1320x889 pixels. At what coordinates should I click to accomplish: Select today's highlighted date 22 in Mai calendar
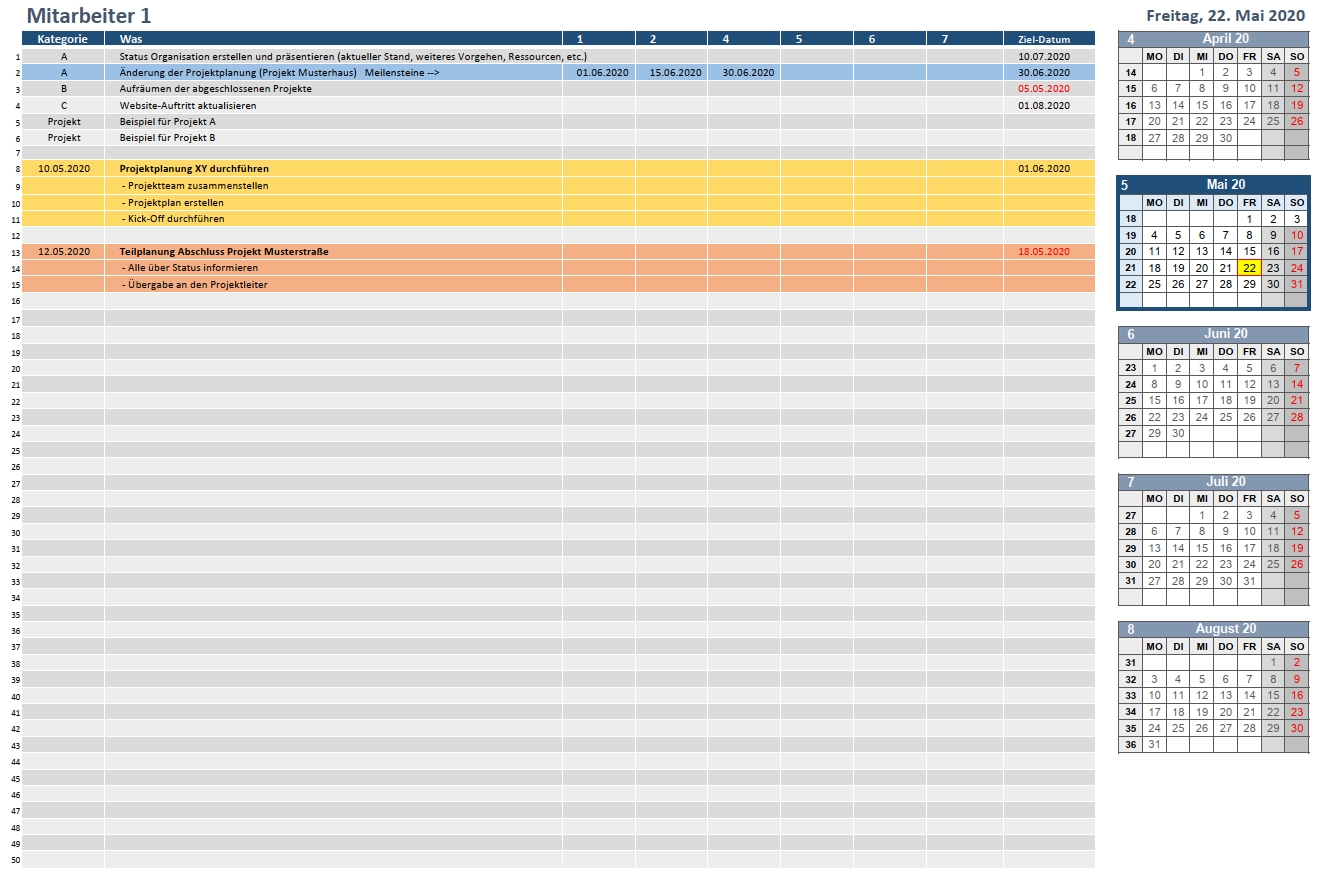point(1249,268)
